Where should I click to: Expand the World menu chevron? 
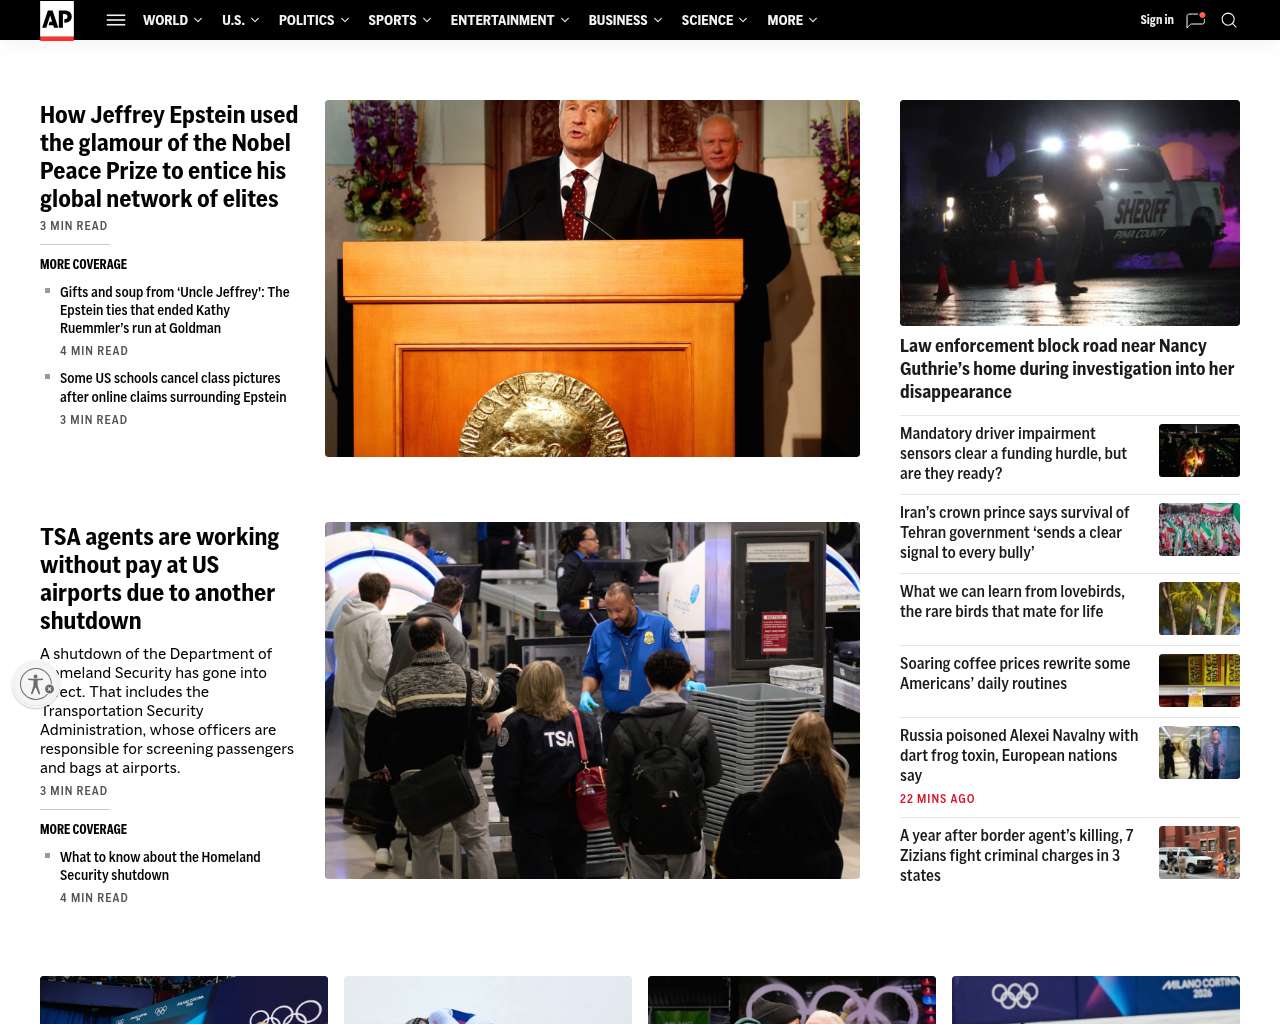tap(198, 20)
